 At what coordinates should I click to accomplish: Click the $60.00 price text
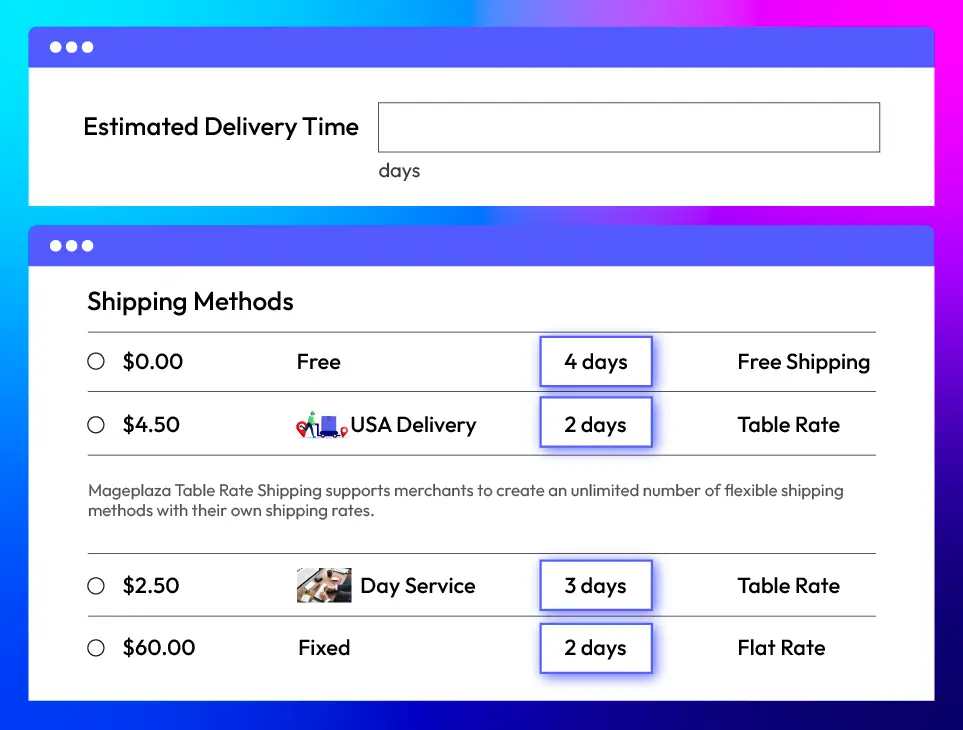[158, 648]
